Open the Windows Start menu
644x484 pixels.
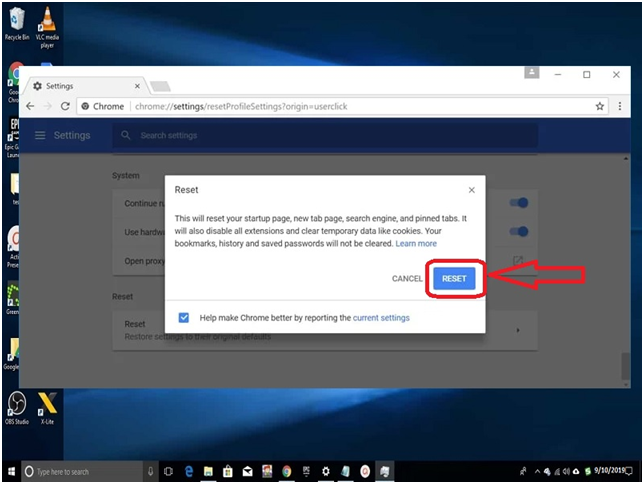(12, 471)
